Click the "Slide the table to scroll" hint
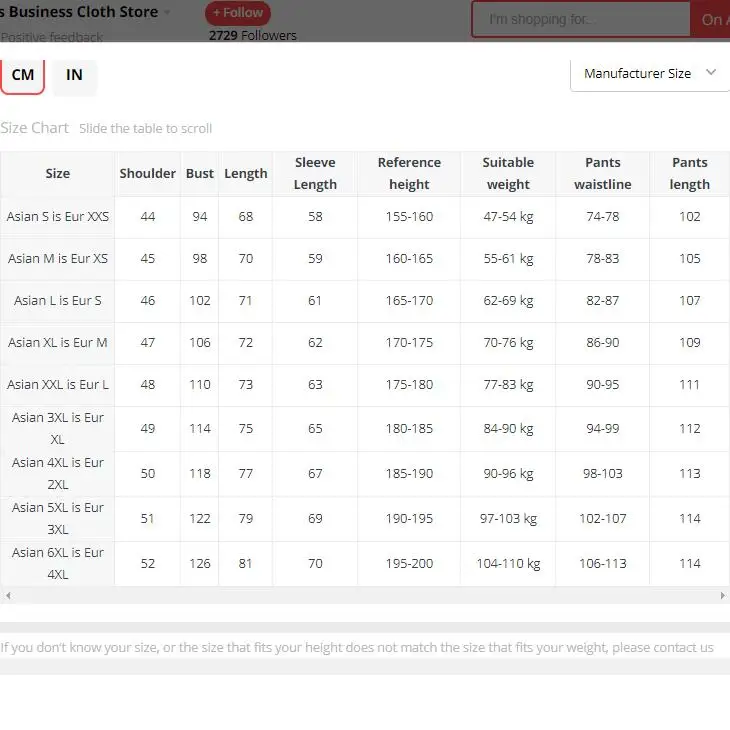 pyautogui.click(x=145, y=128)
